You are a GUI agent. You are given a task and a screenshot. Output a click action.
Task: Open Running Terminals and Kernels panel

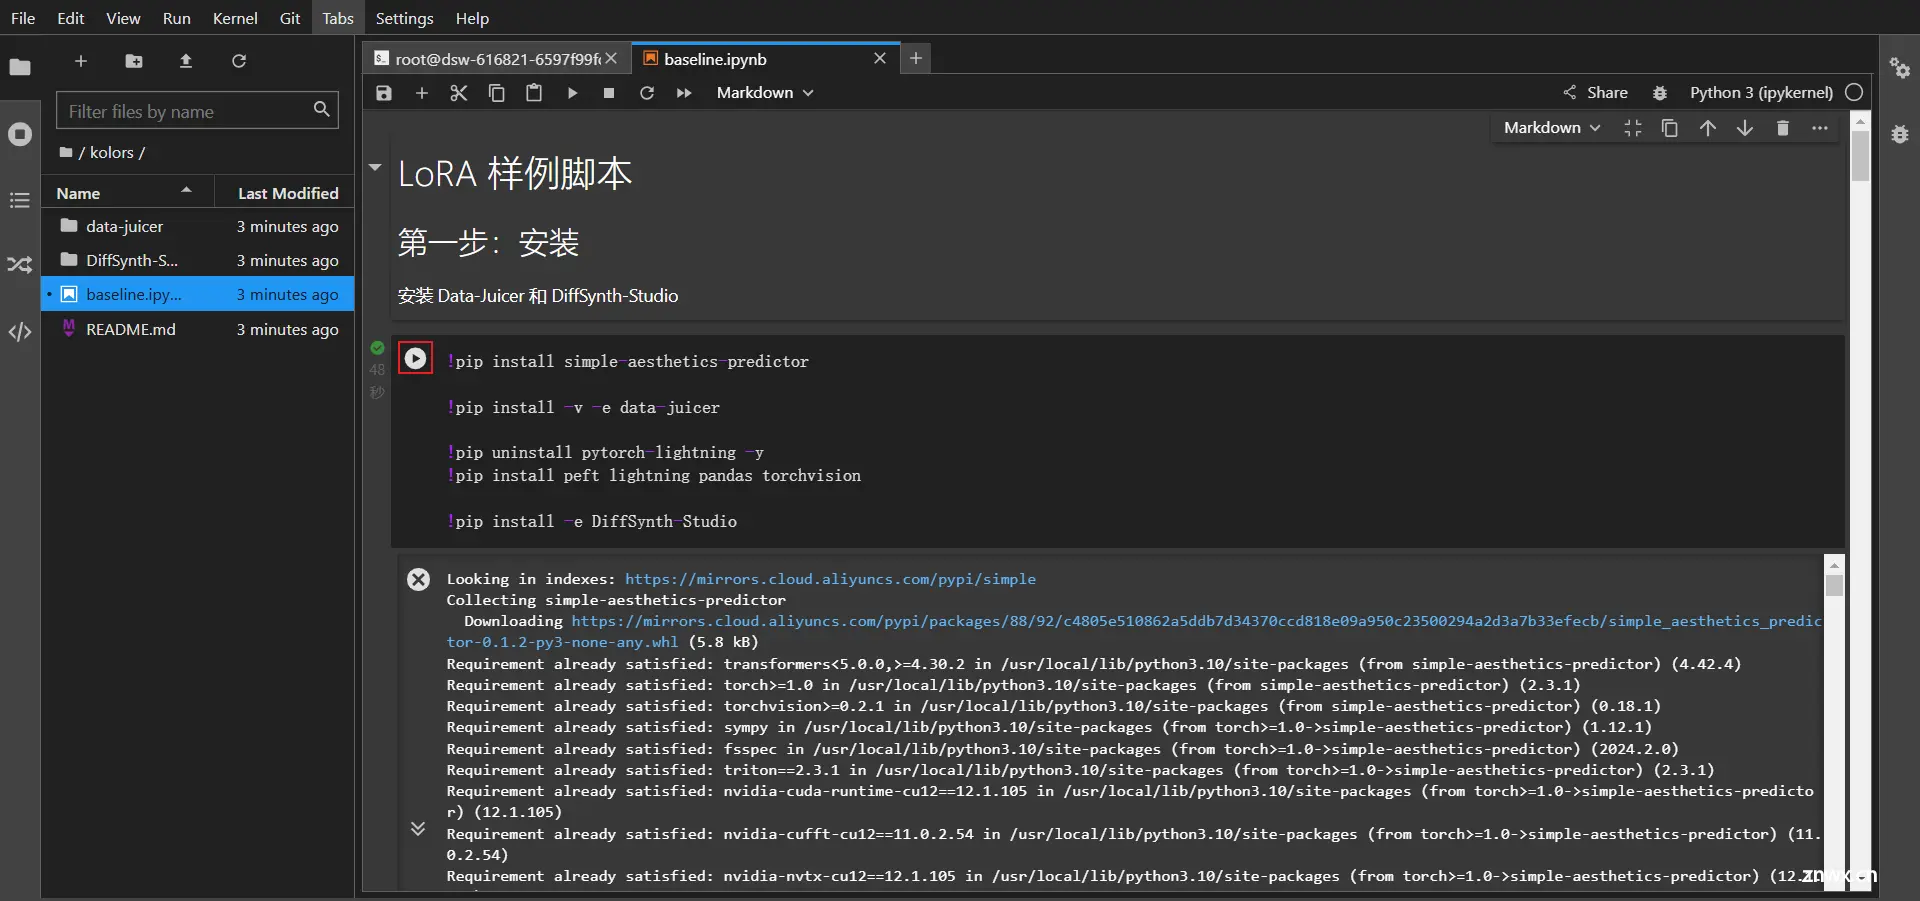point(20,134)
